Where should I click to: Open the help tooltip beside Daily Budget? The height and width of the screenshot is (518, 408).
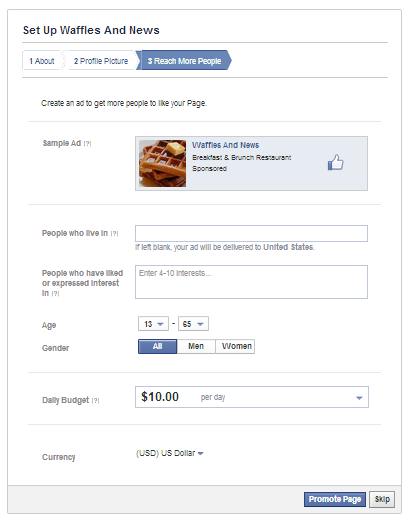95,401
